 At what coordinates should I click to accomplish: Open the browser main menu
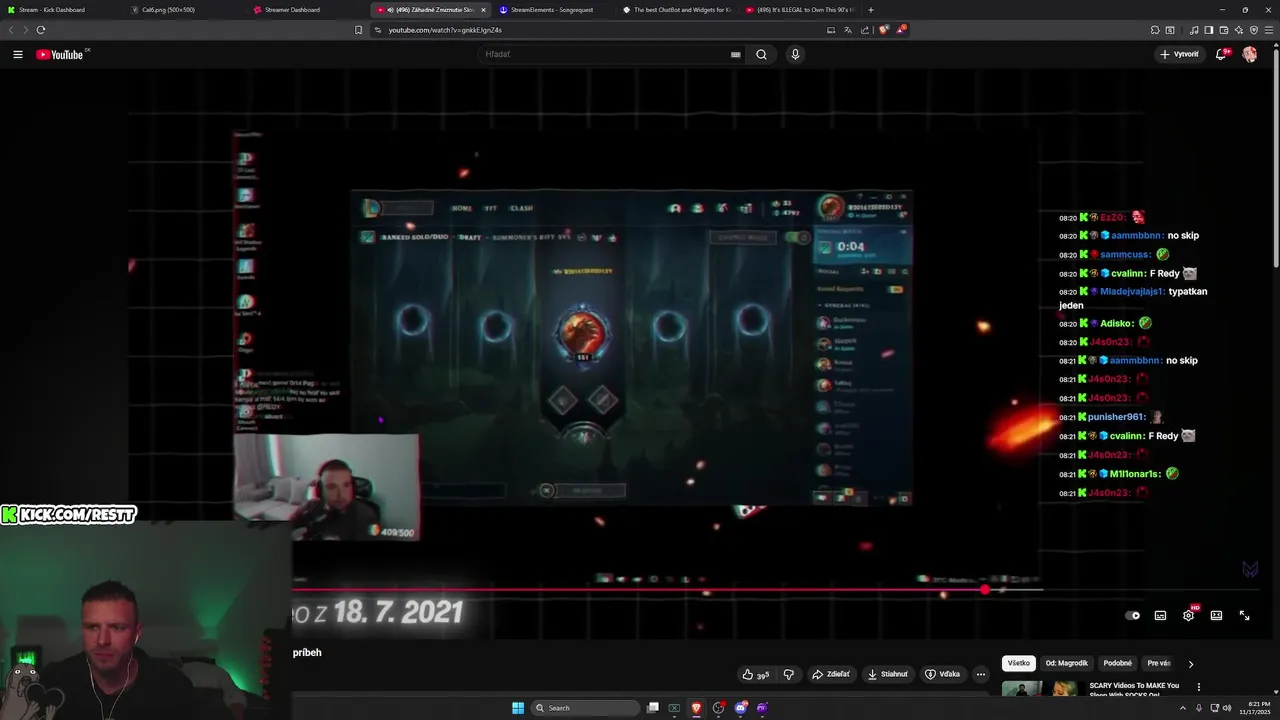[x=1270, y=30]
